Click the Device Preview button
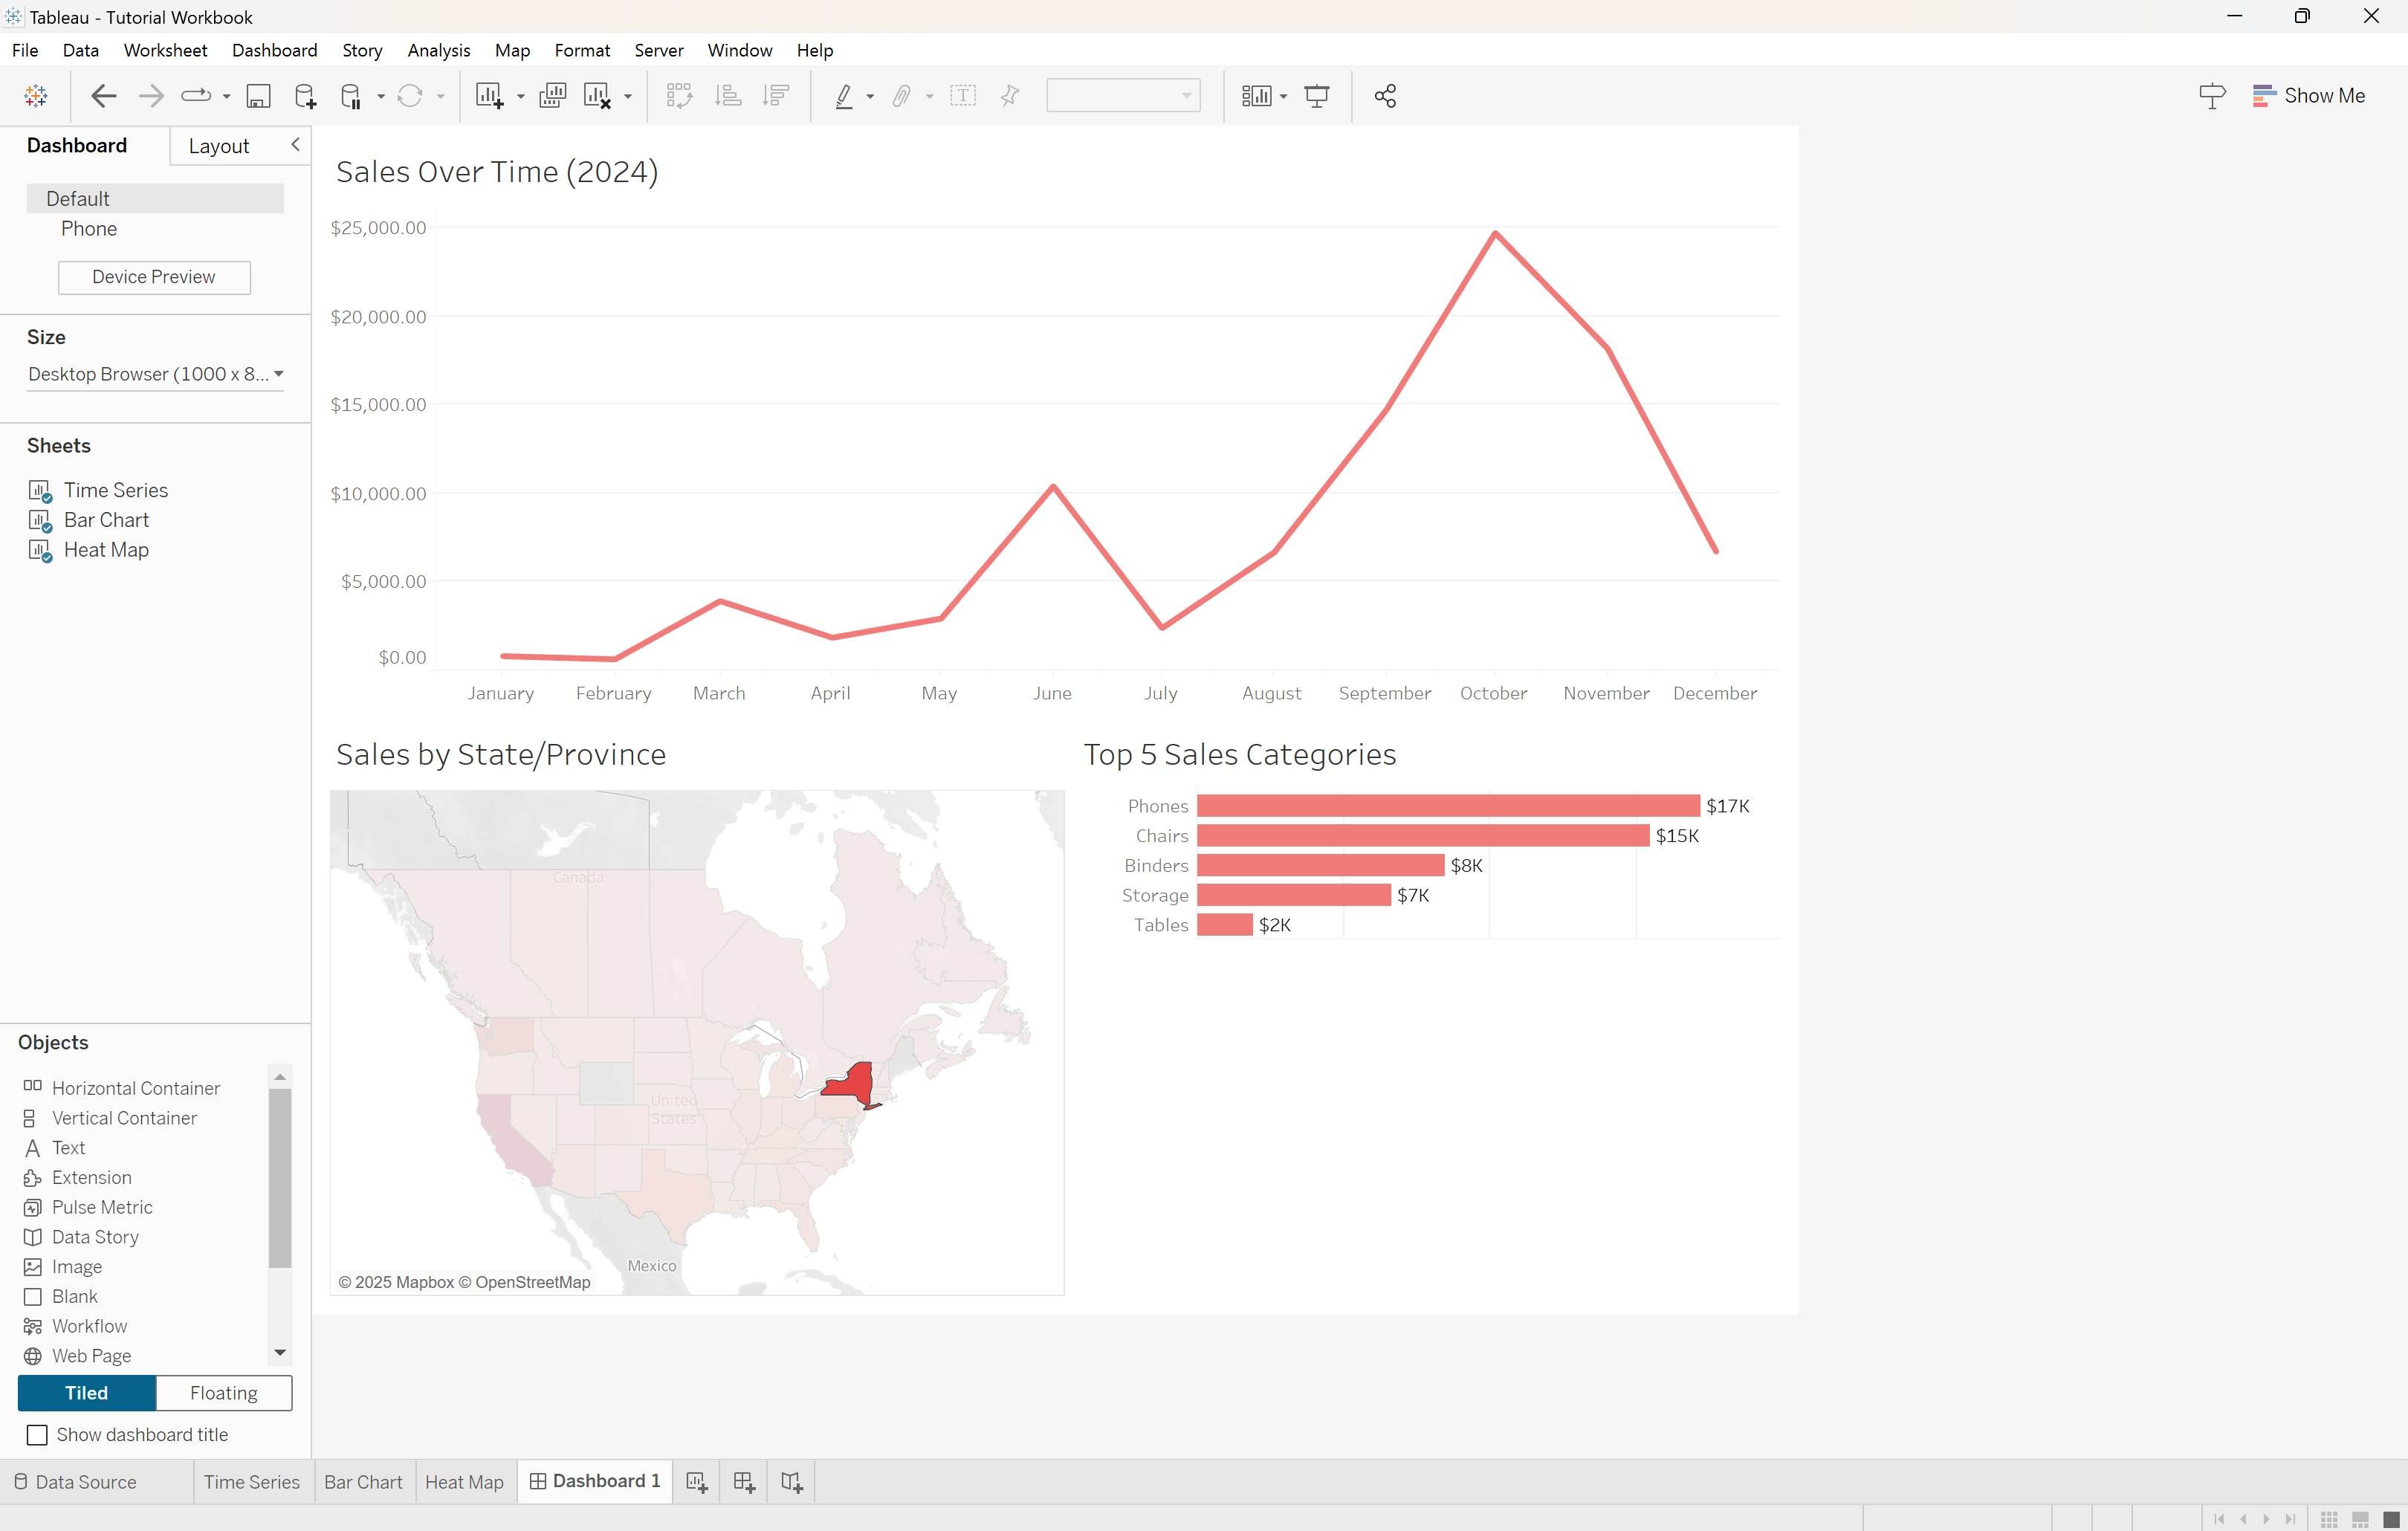The height and width of the screenshot is (1531, 2408). tap(154, 277)
